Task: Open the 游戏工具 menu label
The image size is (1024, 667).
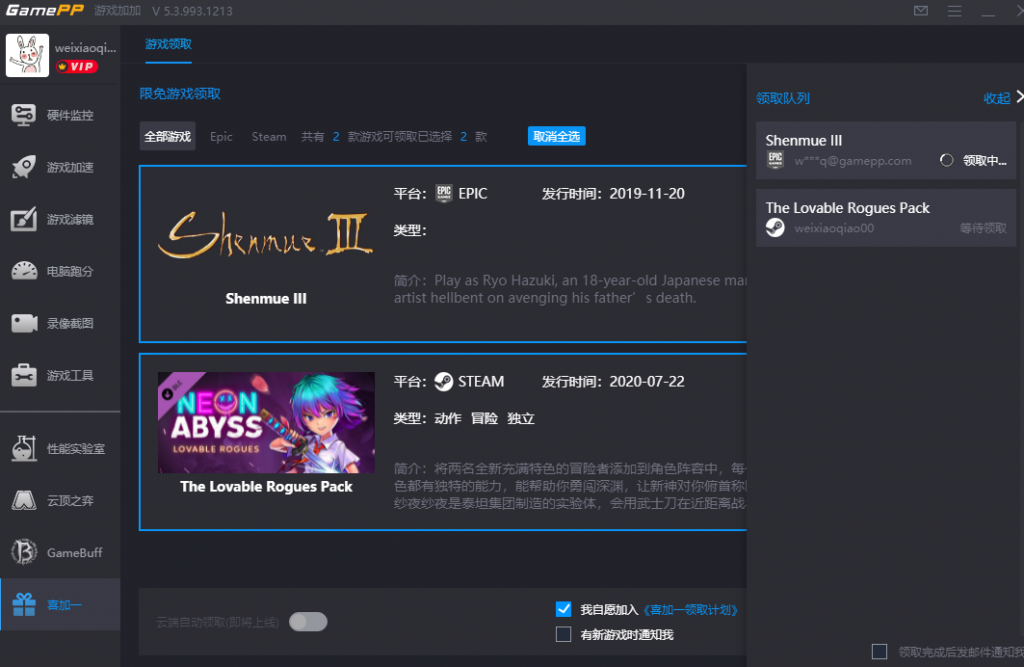Action: pyautogui.click(x=70, y=376)
